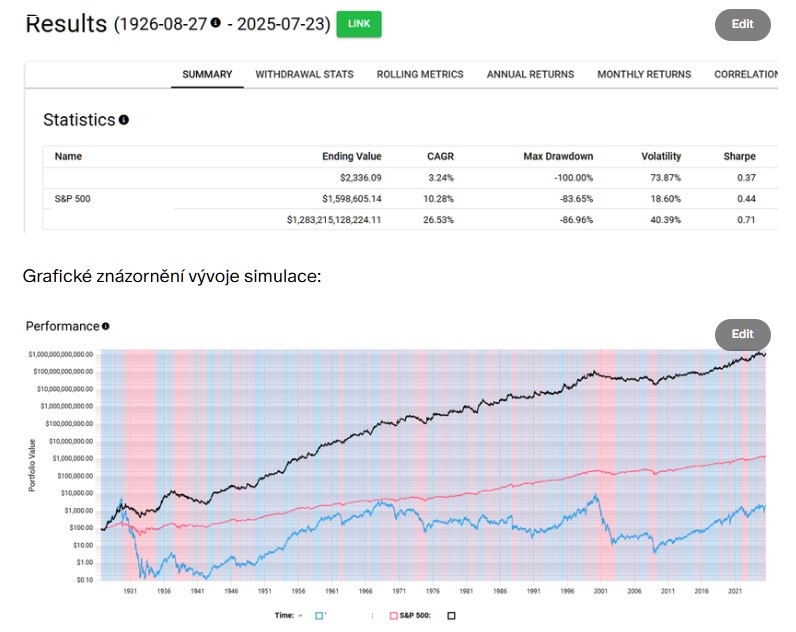Click Edit button next to Results
Screen dimensions: 796x632
742,24
